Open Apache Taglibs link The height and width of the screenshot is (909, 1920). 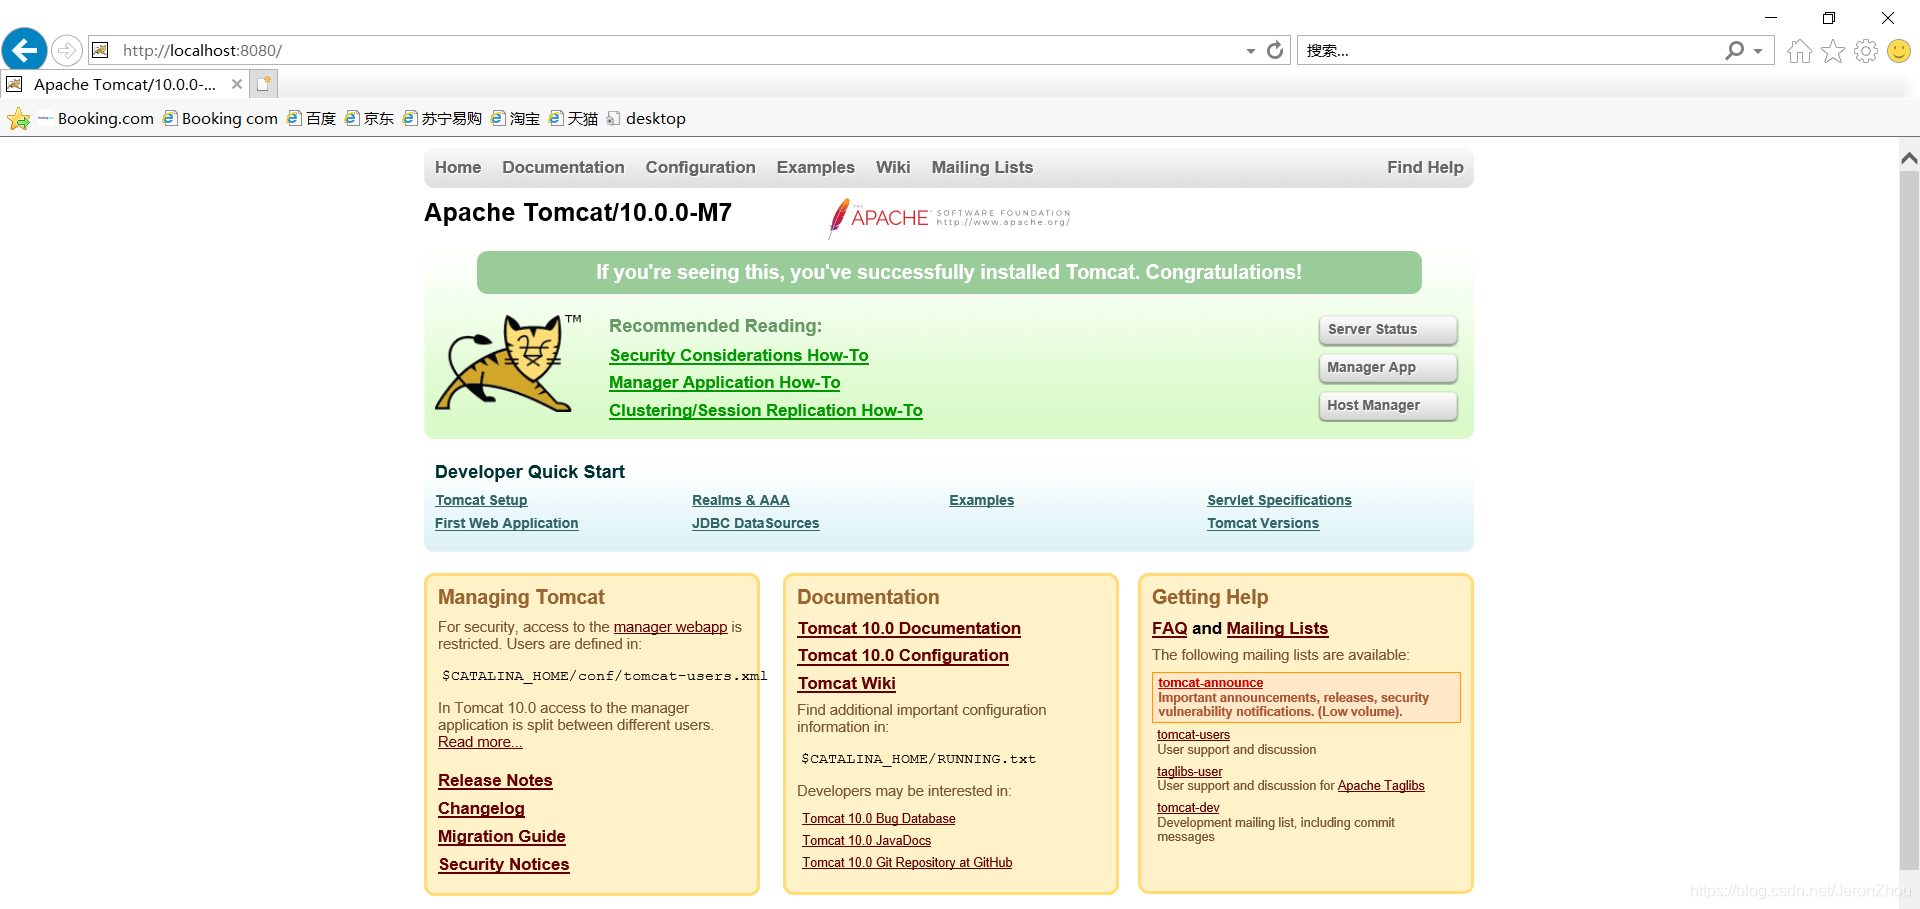point(1380,785)
